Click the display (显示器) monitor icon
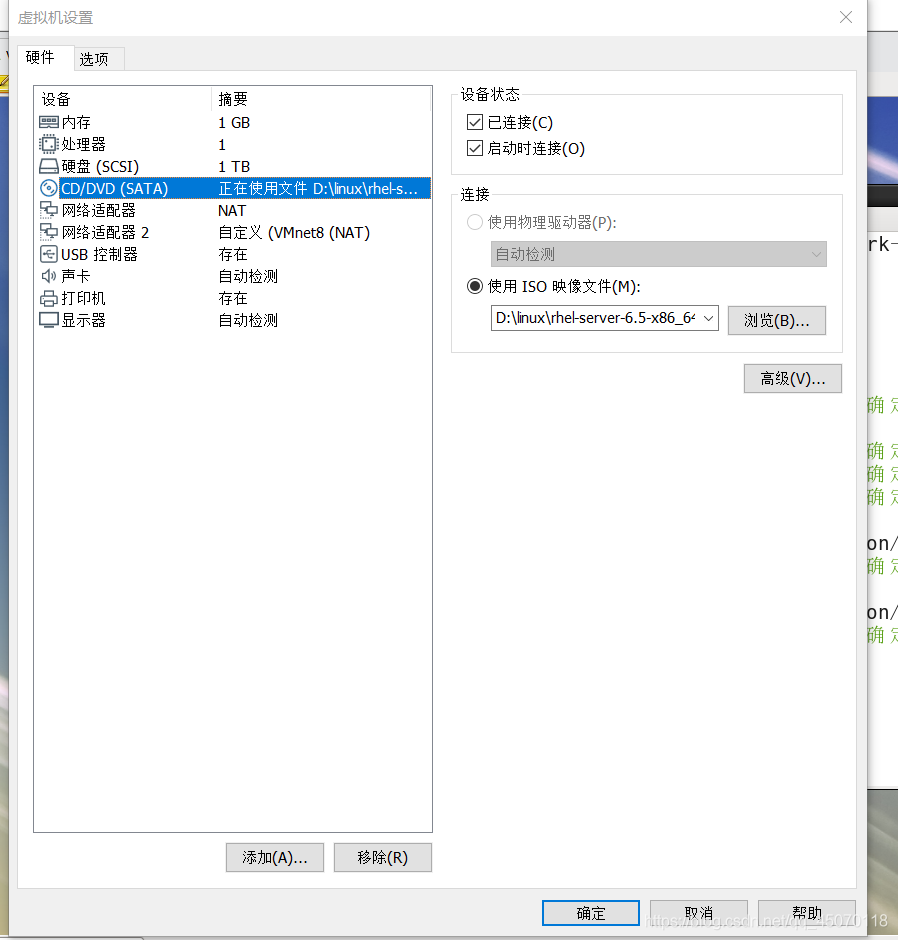Screen dimensions: 898x940 coord(49,320)
